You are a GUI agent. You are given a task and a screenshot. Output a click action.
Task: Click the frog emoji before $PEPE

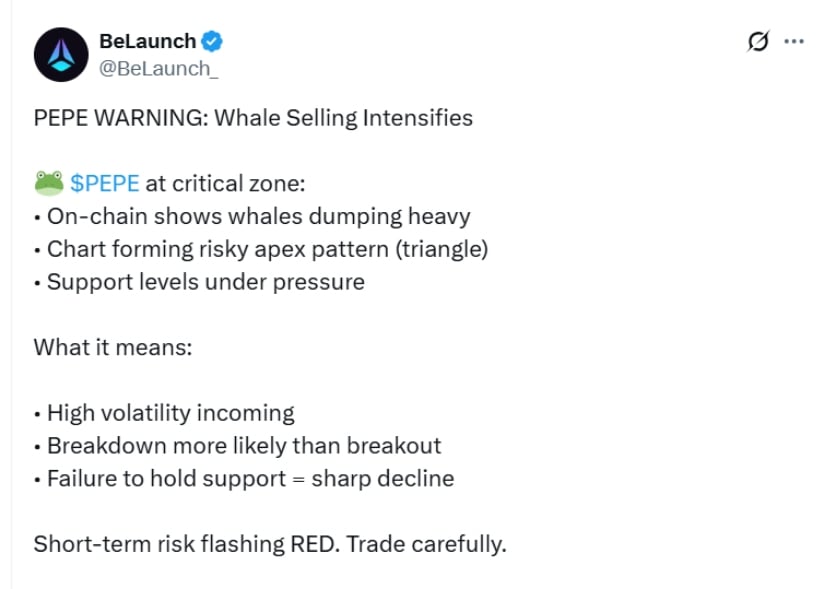click(48, 183)
